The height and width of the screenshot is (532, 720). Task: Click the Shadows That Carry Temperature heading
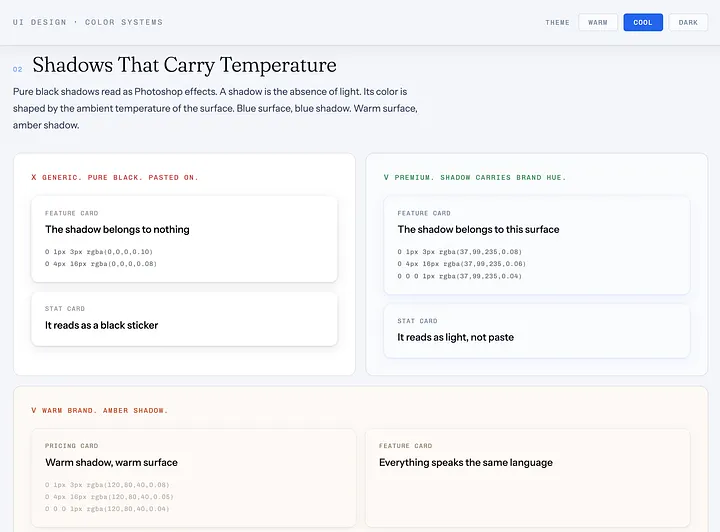coord(184,65)
